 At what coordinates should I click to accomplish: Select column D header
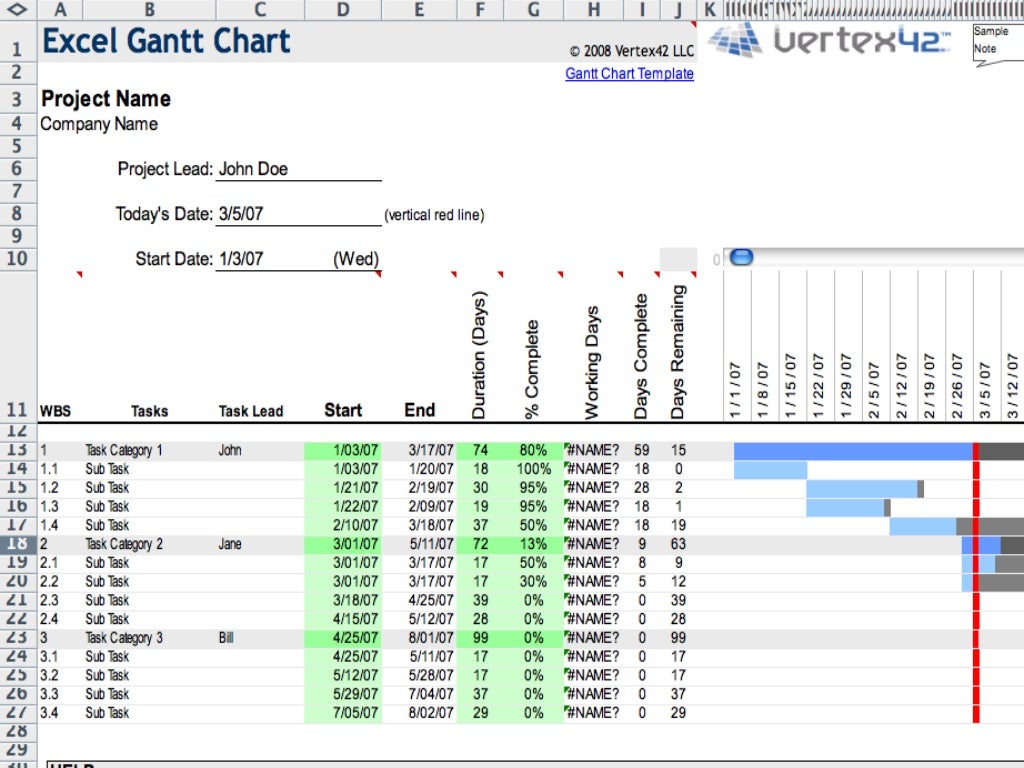(x=343, y=10)
